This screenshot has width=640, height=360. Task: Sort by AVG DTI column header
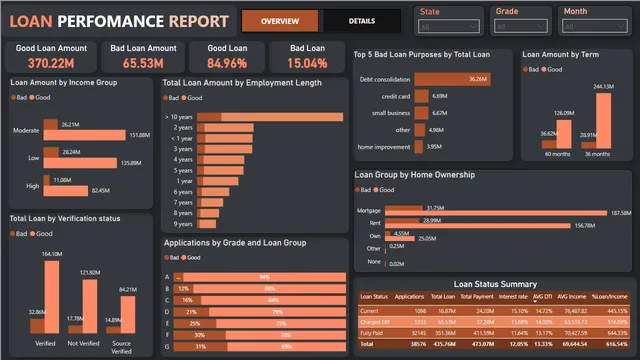coord(542,297)
